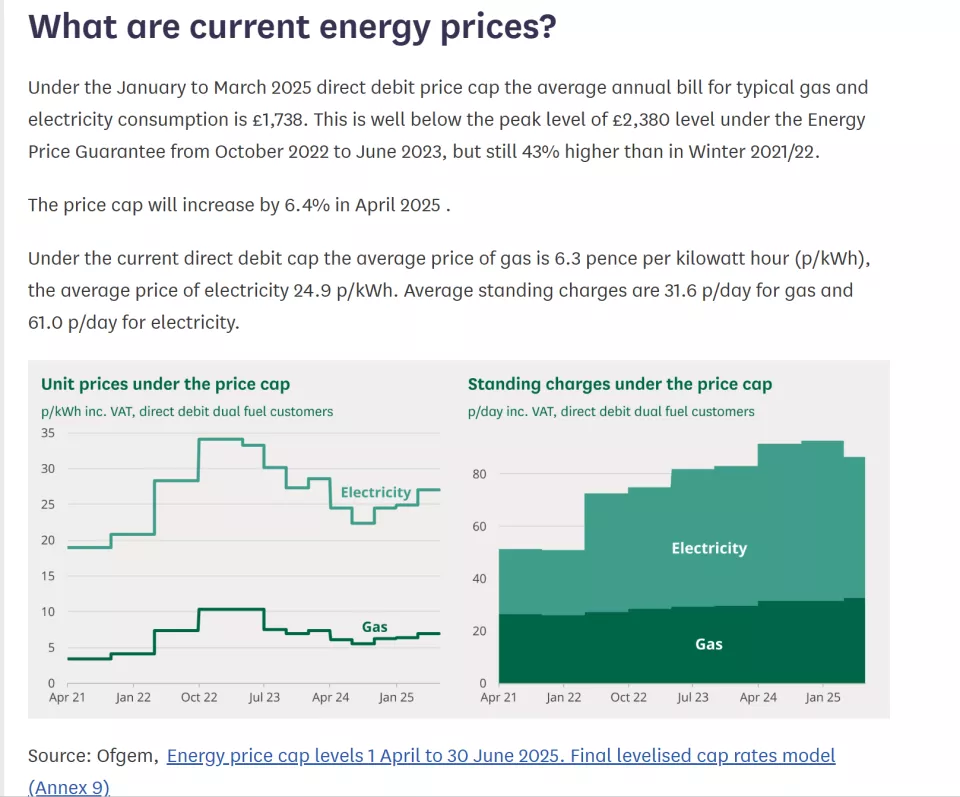Click the paragraph about the 6.4% April 2025 increase

(x=239, y=205)
